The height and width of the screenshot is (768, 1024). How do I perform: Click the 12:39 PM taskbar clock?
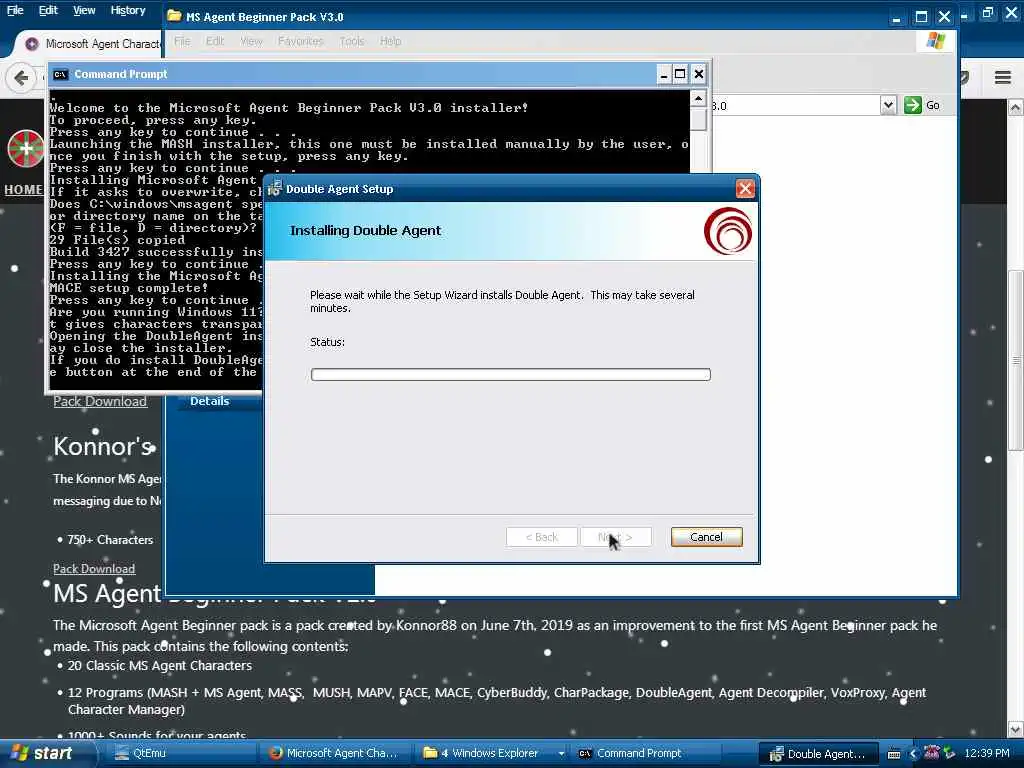pyautogui.click(x=986, y=753)
